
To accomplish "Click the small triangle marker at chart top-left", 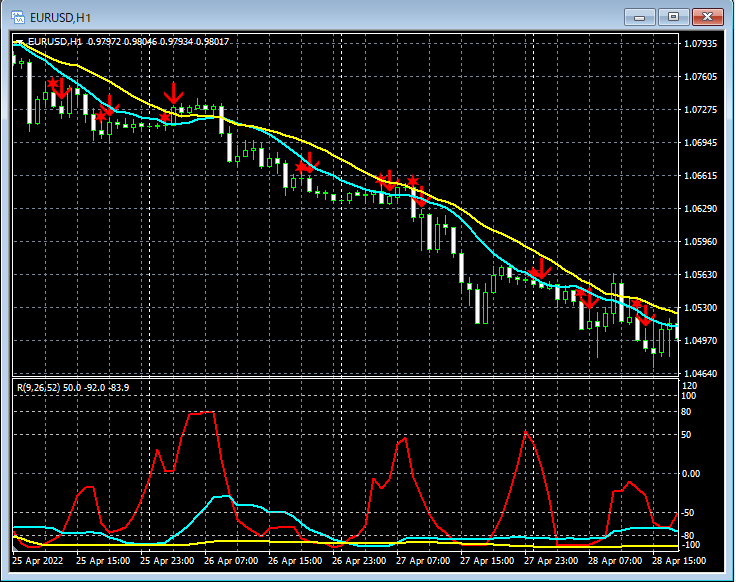I will [21, 42].
